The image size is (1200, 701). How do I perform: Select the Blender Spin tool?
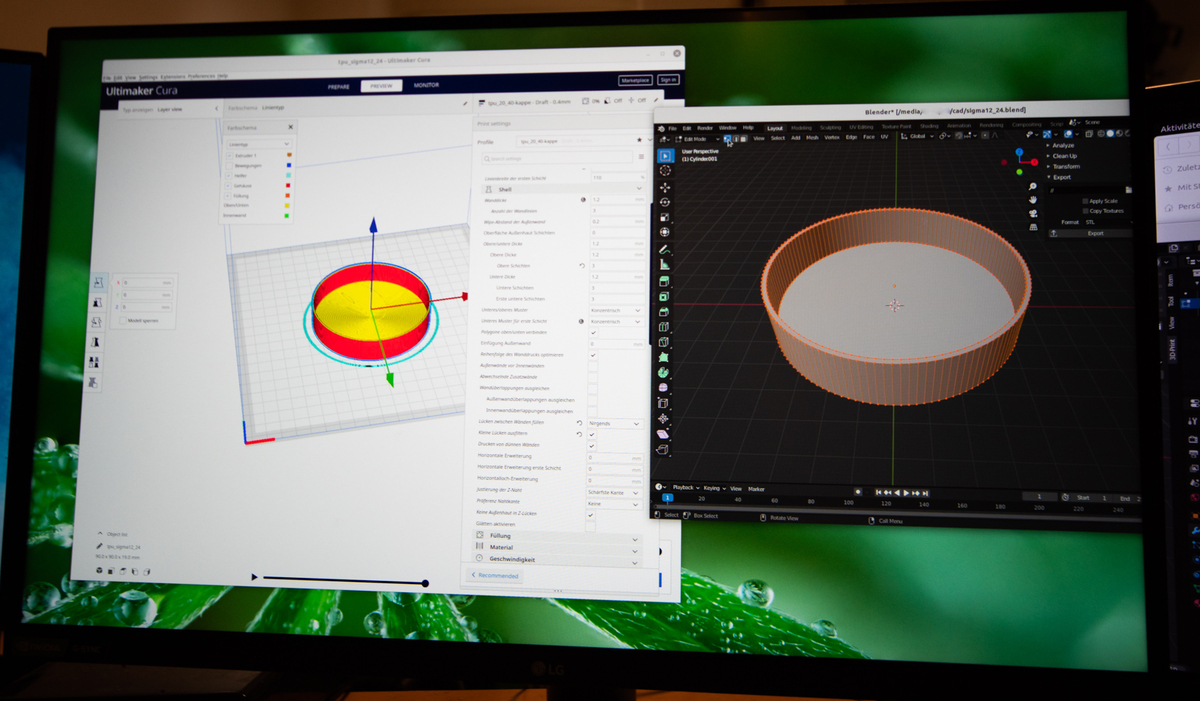click(663, 372)
